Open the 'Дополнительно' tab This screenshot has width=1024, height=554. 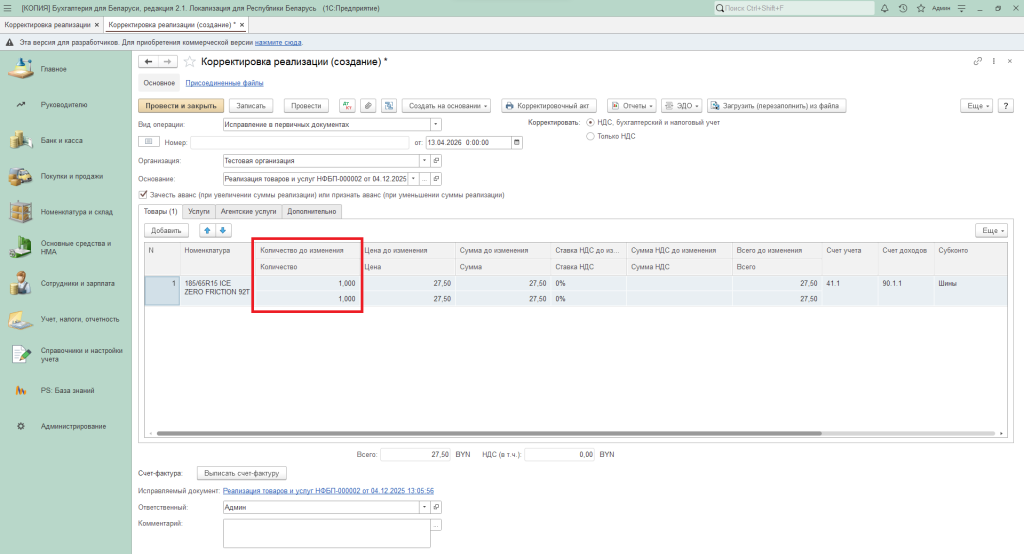313,211
